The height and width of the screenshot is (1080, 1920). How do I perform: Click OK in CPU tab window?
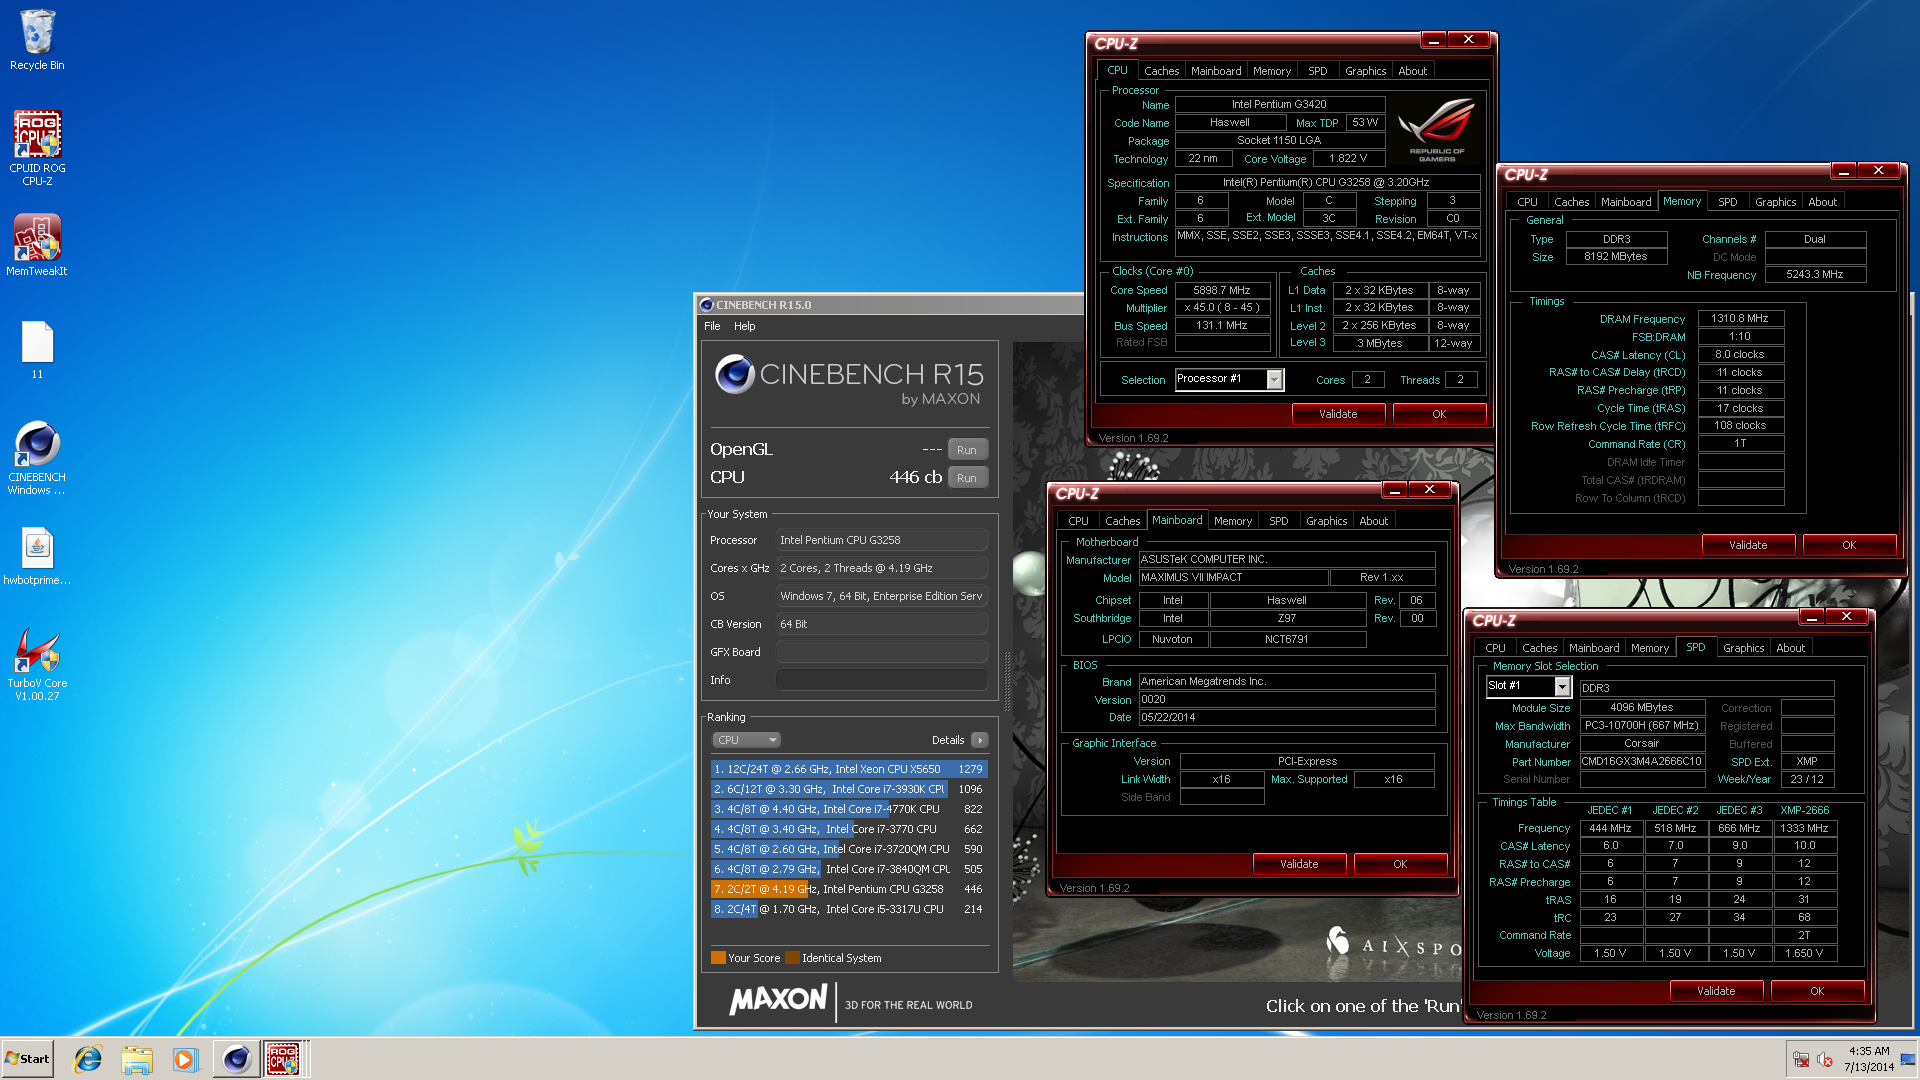1439,414
